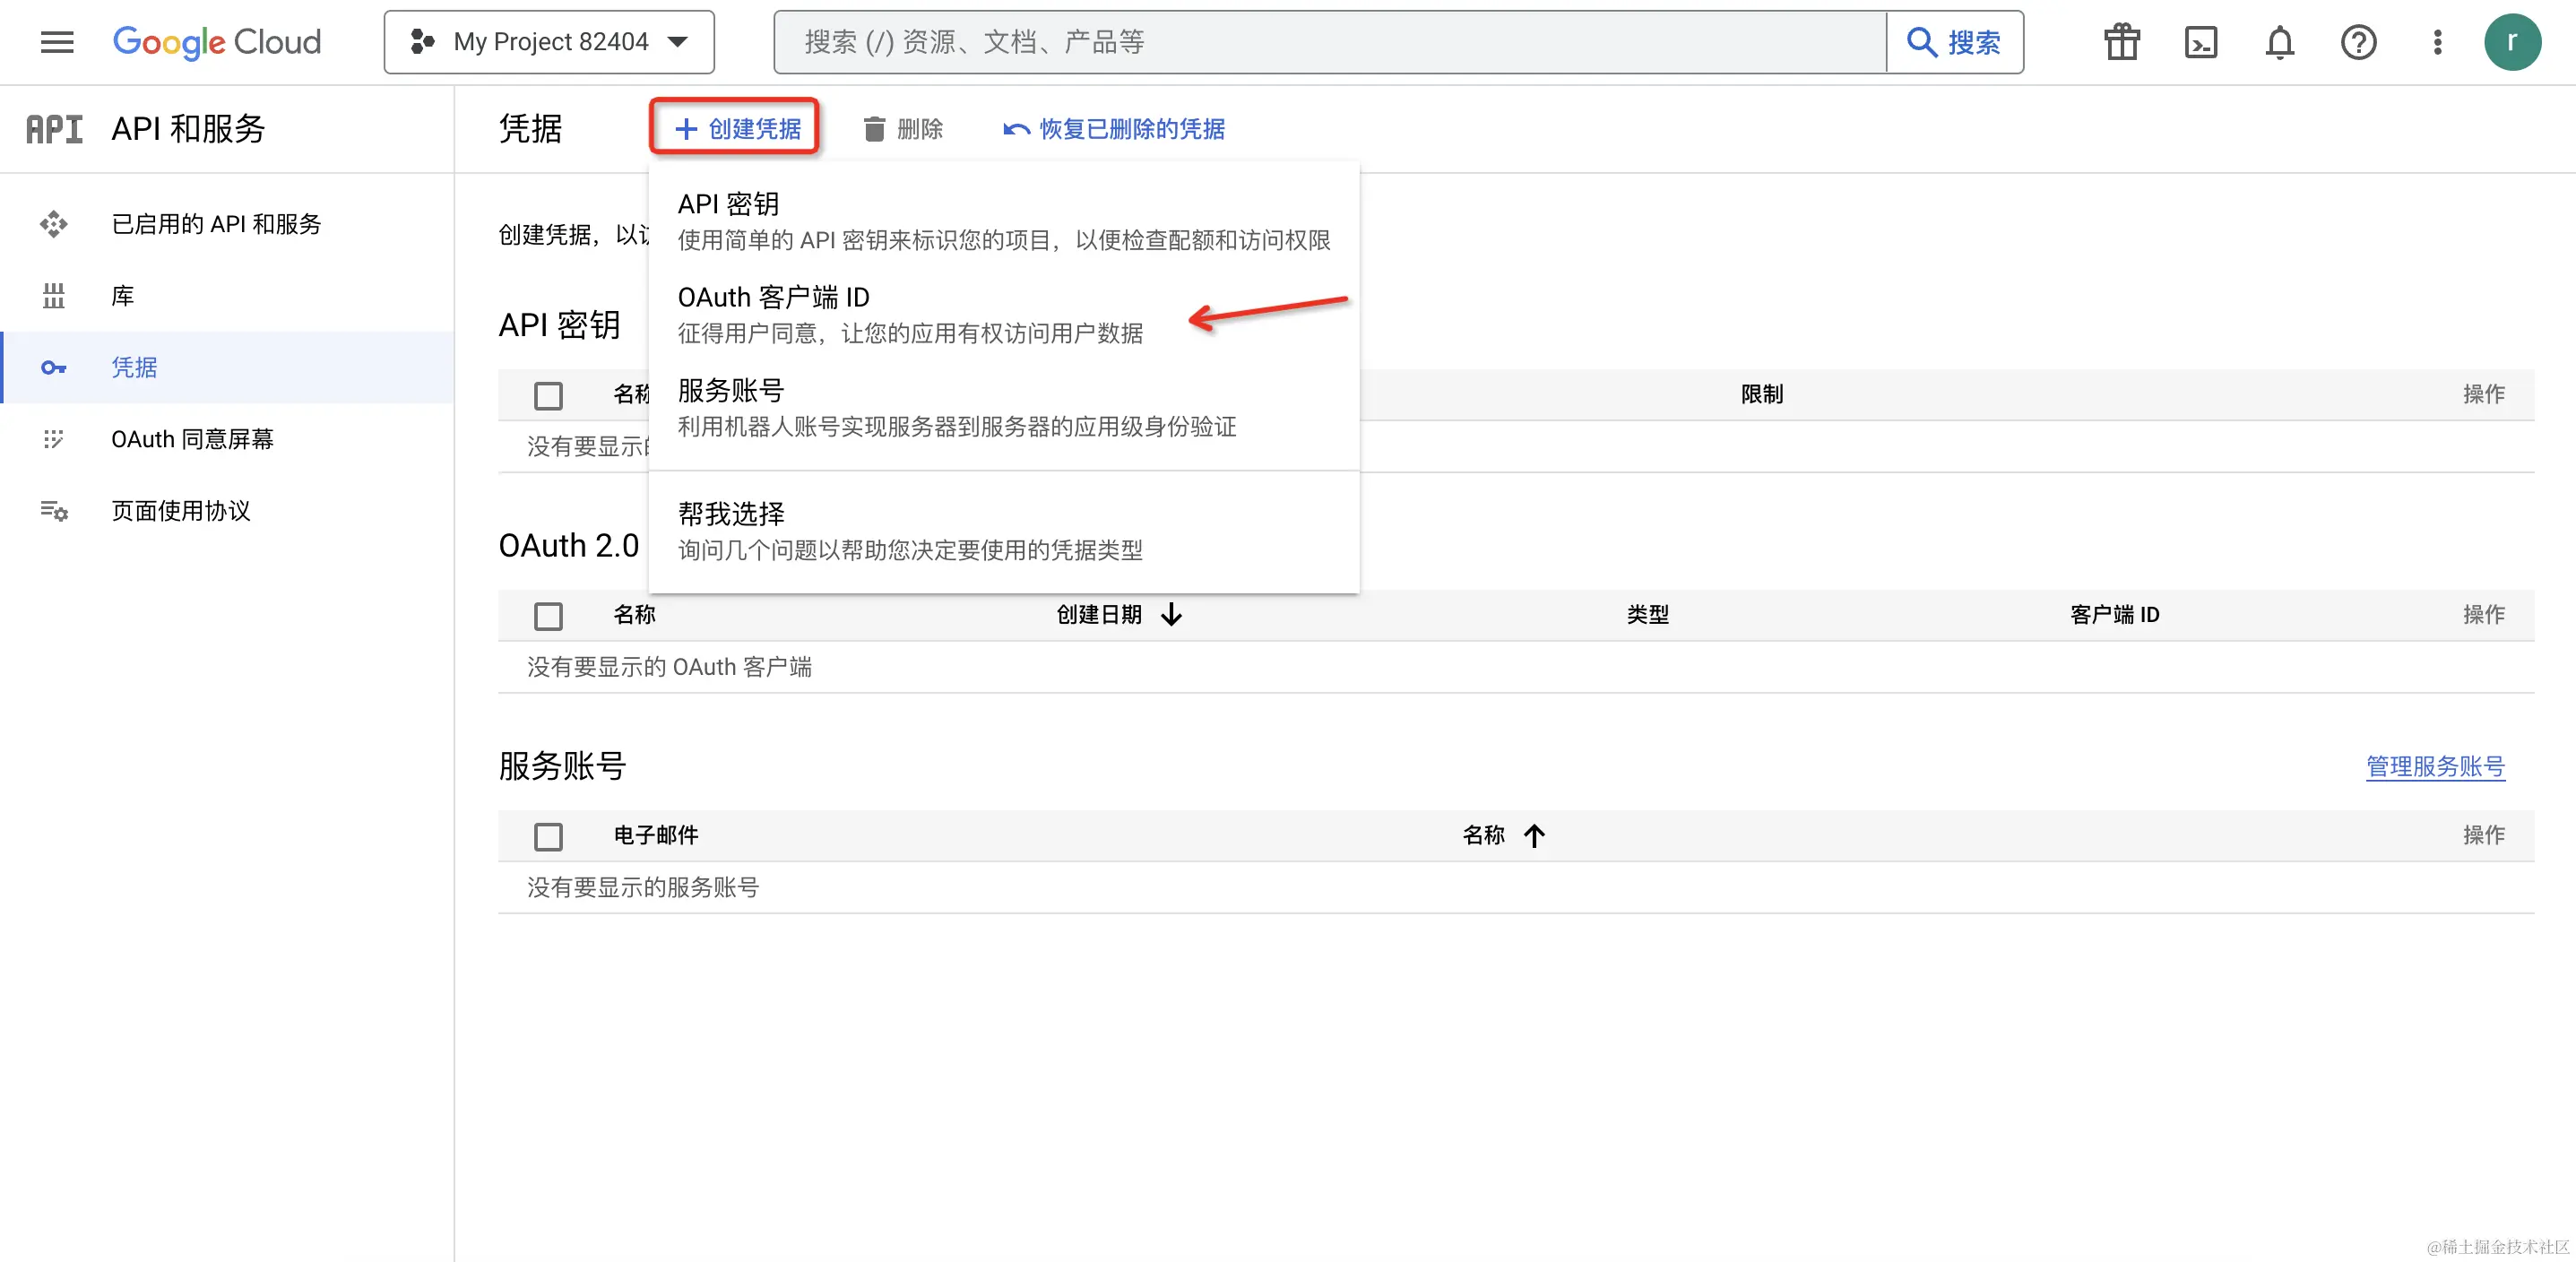Open 已启用的 API 和服务 in sidebar
2576x1262 pixels.
228,224
